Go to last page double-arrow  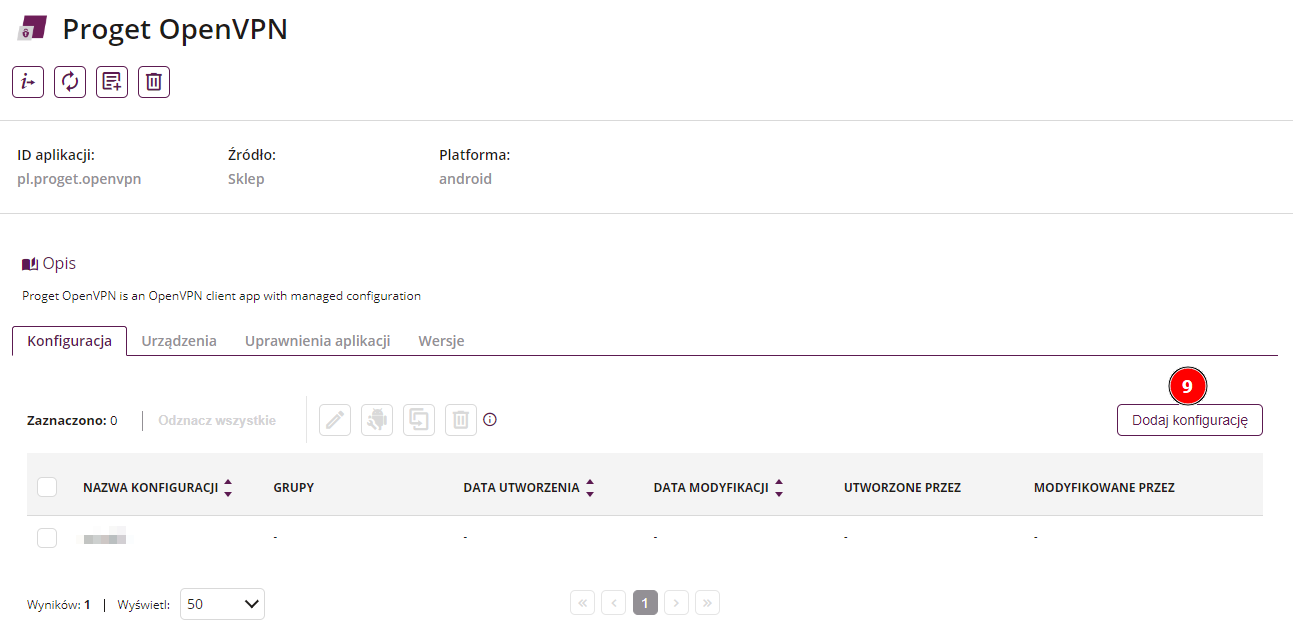[708, 603]
